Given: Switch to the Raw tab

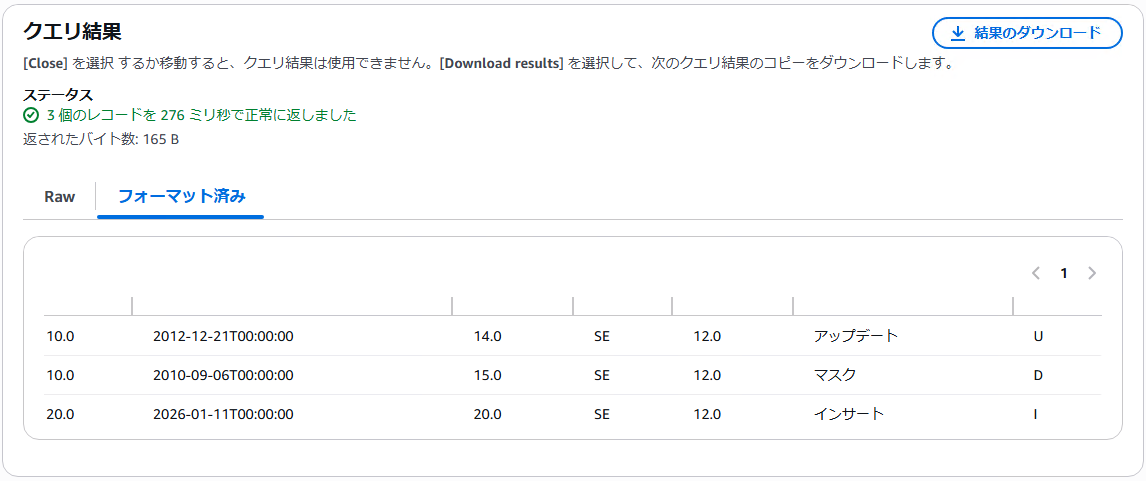Looking at the screenshot, I should 60,197.
